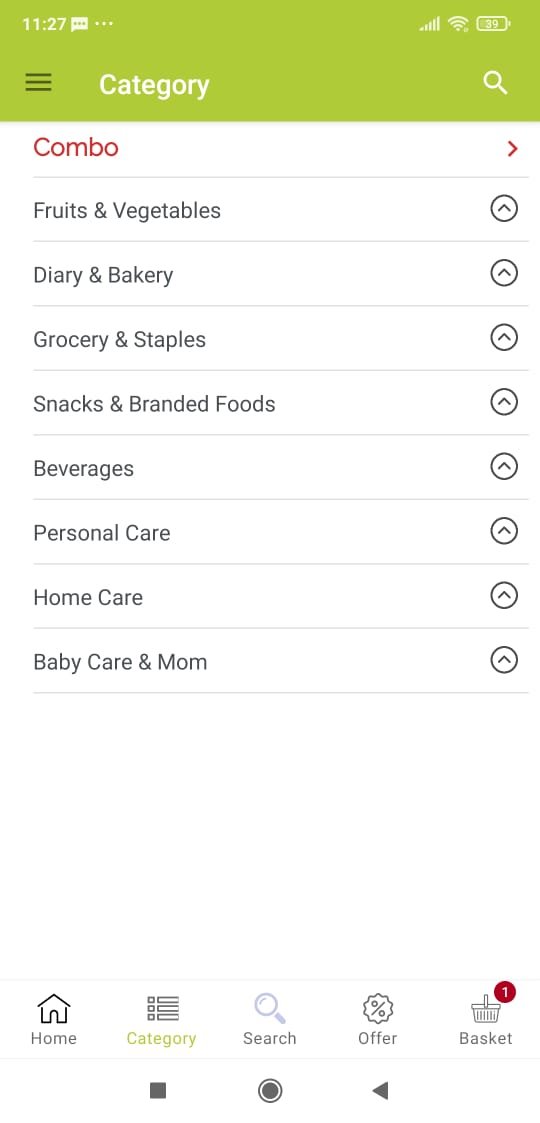540x1123 pixels.
Task: Tap the Android home circle button
Action: (x=270, y=1091)
